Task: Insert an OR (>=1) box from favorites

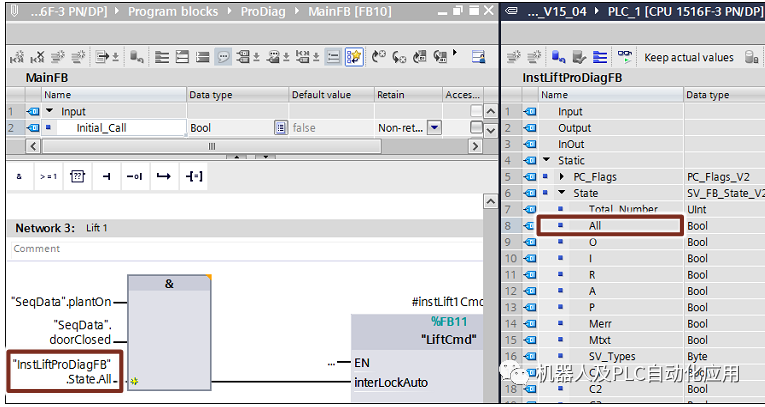Action: point(48,176)
